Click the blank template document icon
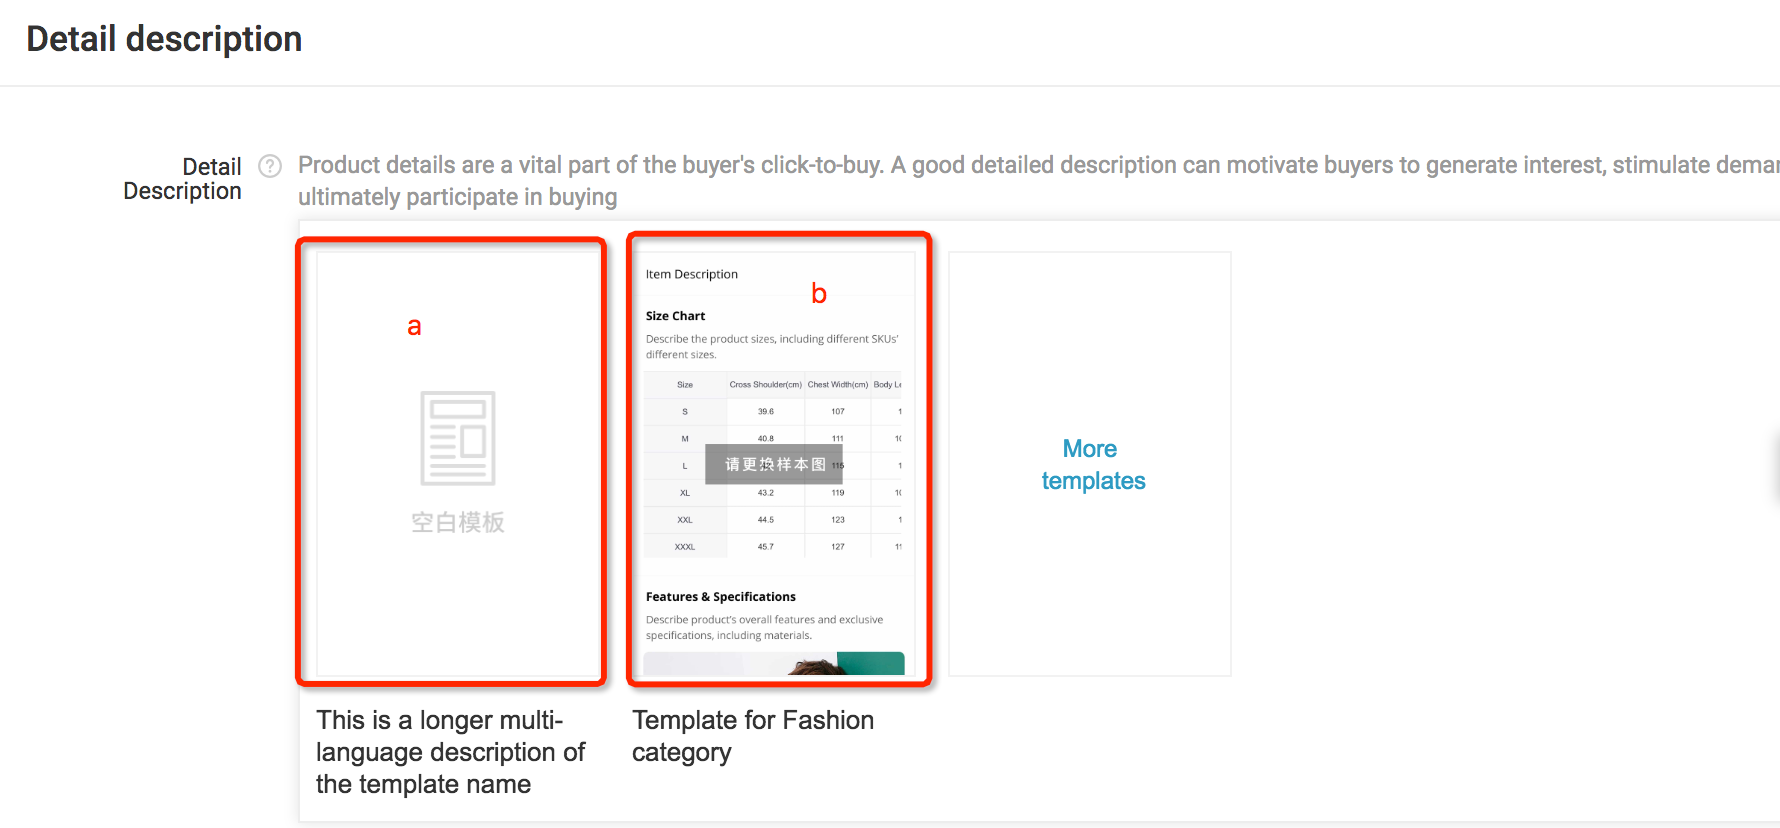The width and height of the screenshot is (1780, 828). 458,438
